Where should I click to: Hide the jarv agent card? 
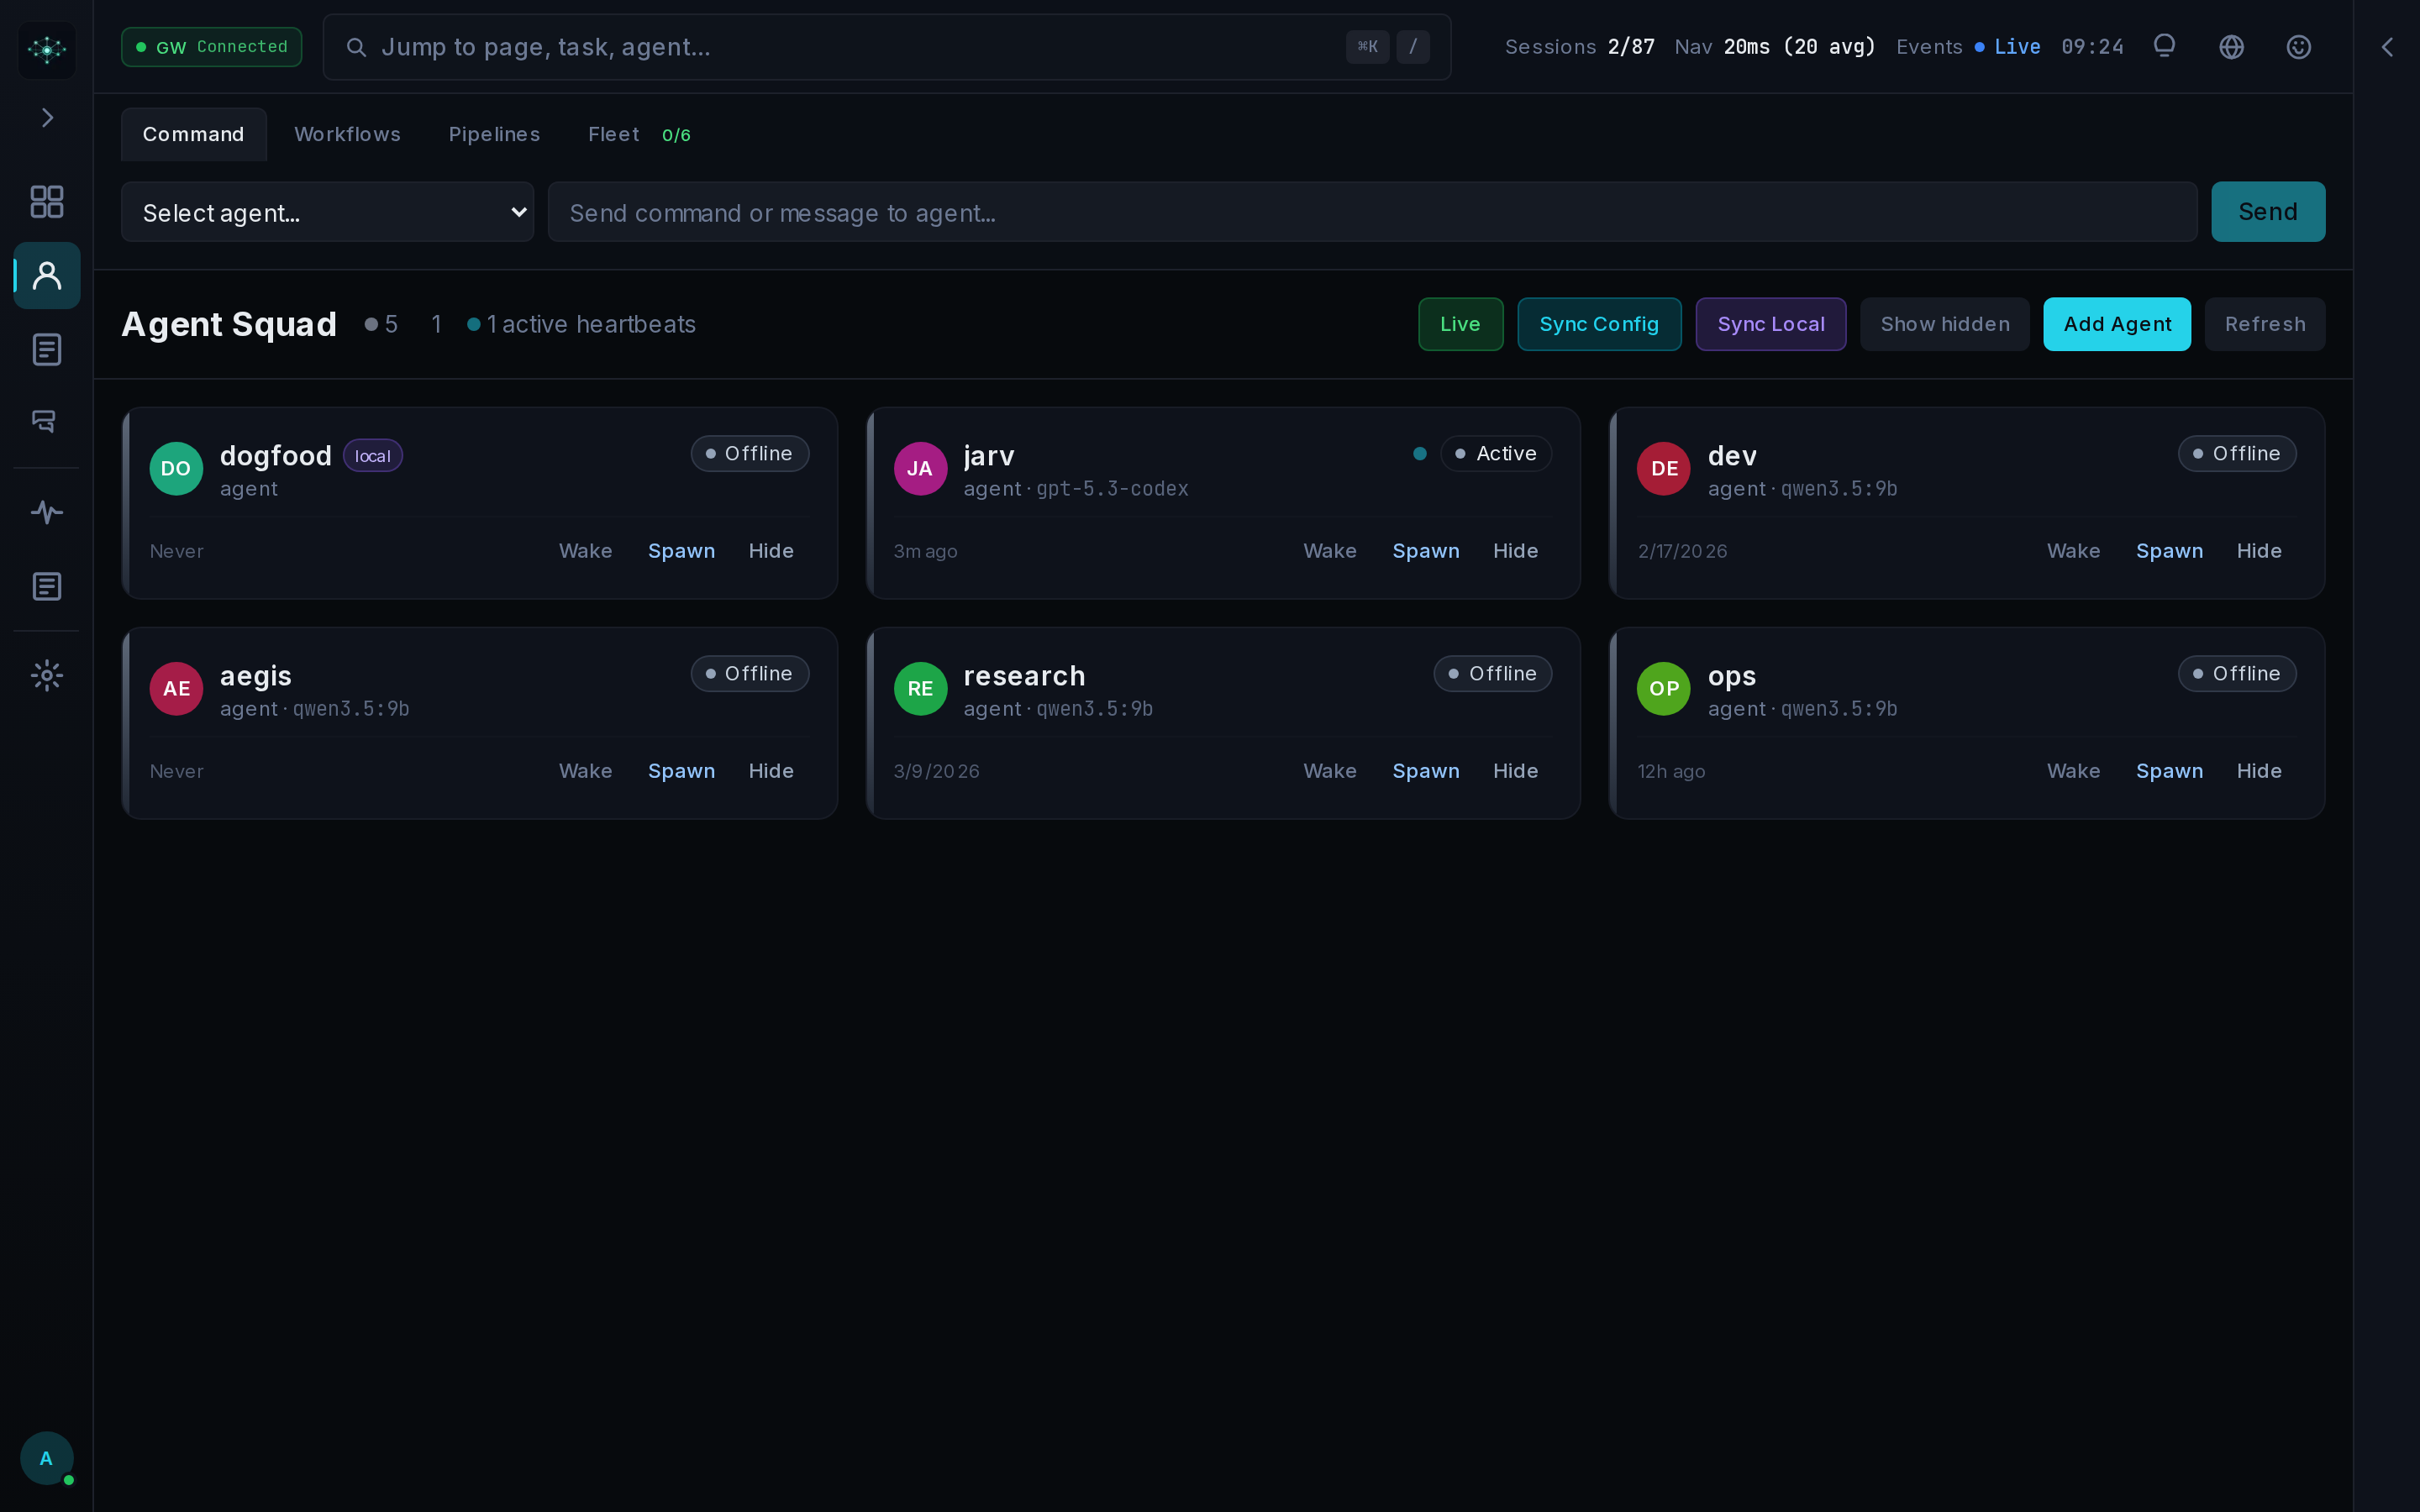1514,551
